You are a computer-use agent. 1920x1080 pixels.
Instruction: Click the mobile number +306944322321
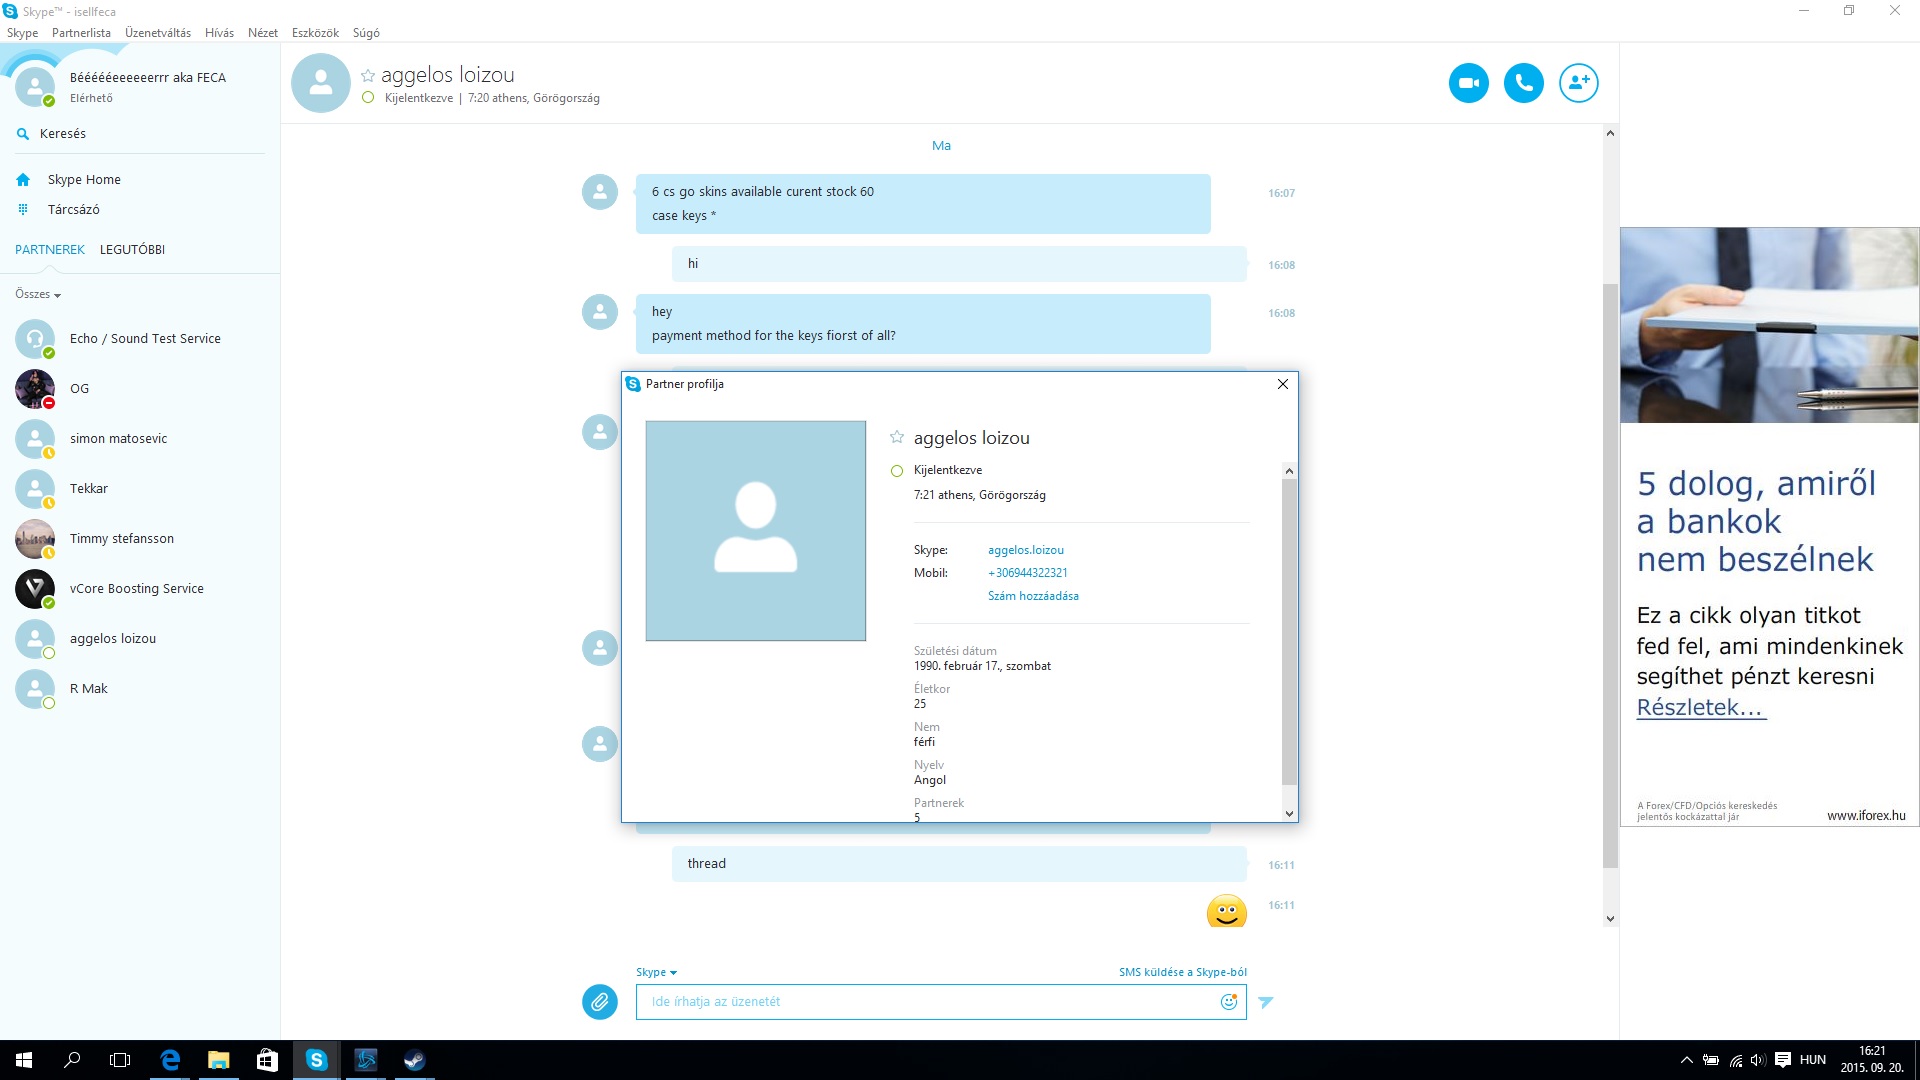pyautogui.click(x=1028, y=573)
